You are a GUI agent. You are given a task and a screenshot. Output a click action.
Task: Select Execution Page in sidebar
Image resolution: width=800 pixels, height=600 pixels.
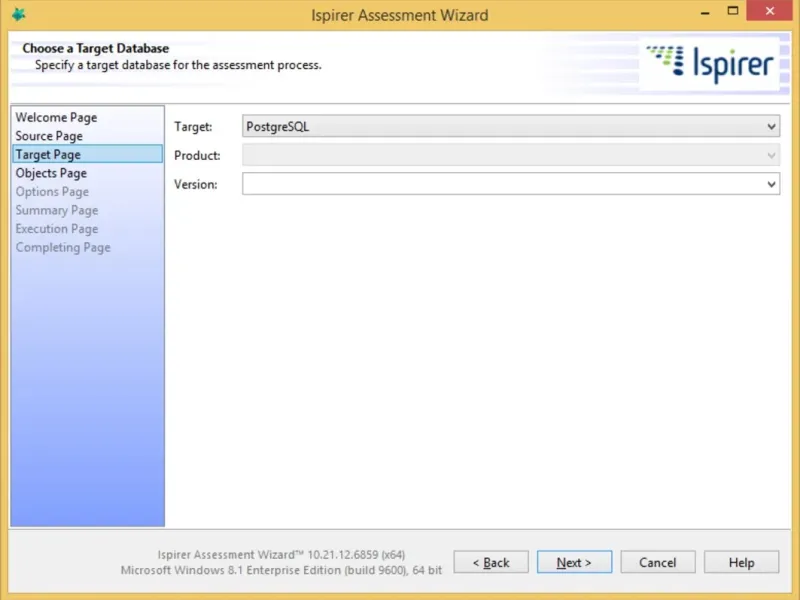click(x=57, y=229)
